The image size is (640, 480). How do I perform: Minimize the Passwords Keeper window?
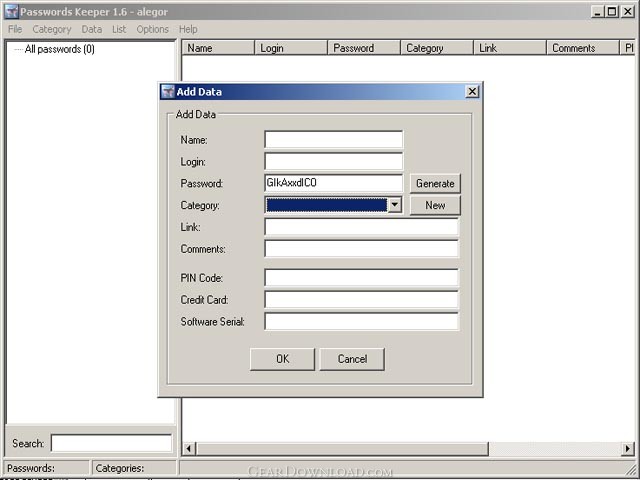(598, 11)
